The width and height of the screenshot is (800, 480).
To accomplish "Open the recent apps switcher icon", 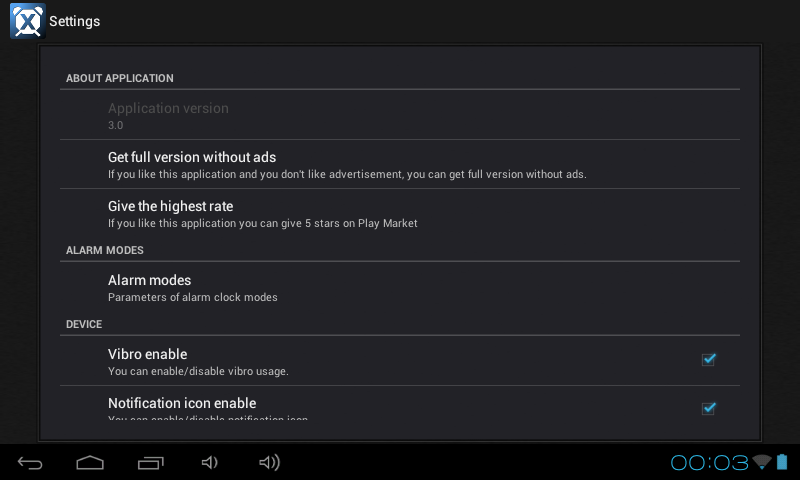I will 150,462.
